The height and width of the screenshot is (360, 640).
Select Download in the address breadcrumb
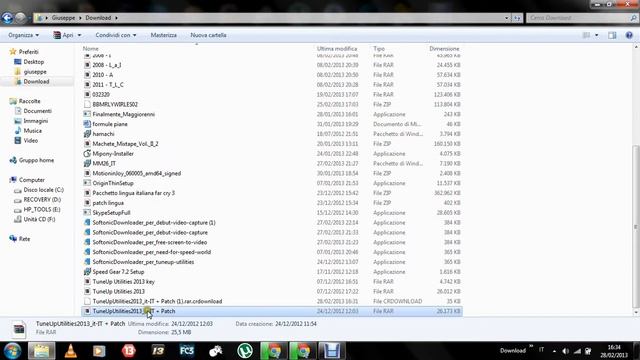[98, 18]
